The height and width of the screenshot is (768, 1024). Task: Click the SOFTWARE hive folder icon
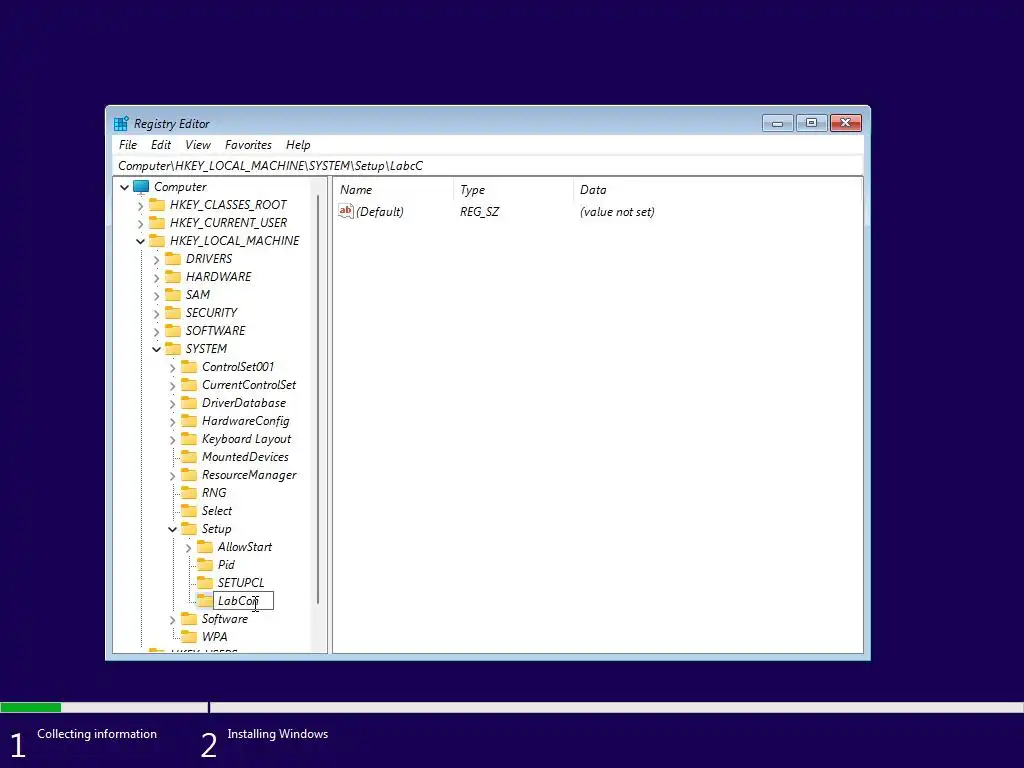coord(173,330)
